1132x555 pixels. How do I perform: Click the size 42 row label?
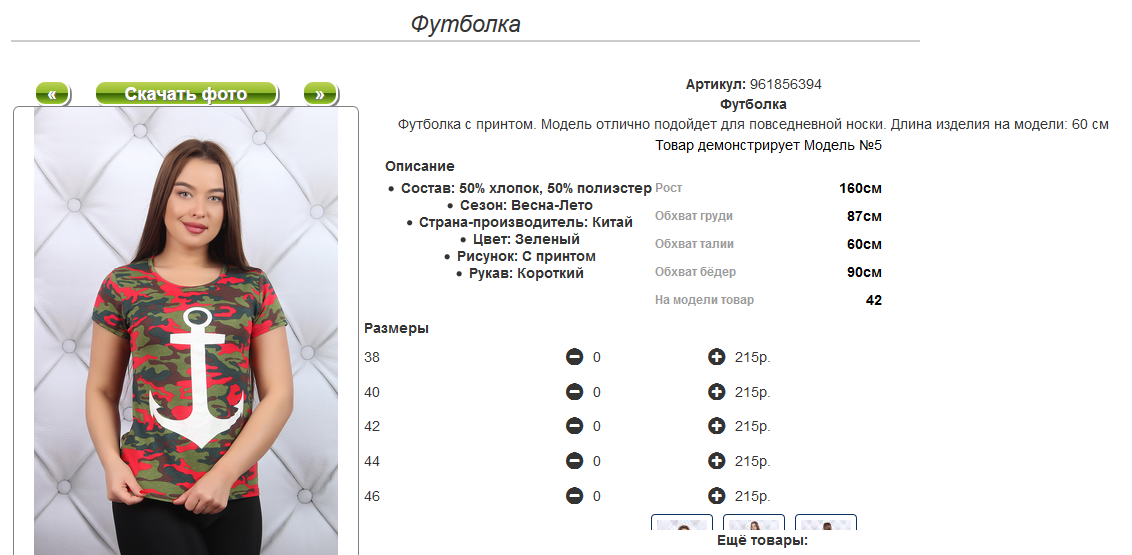tap(373, 427)
